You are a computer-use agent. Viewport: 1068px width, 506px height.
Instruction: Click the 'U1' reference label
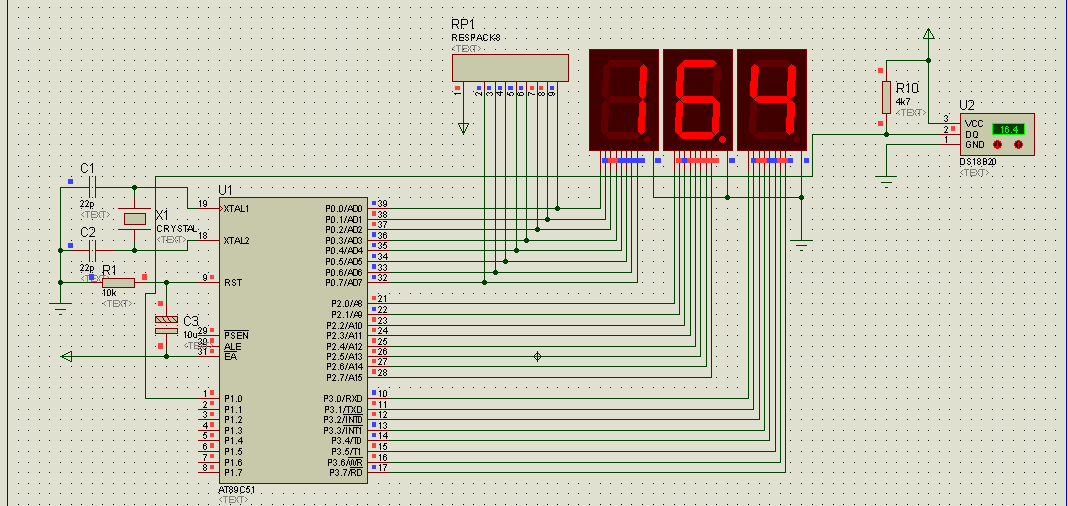pos(225,189)
